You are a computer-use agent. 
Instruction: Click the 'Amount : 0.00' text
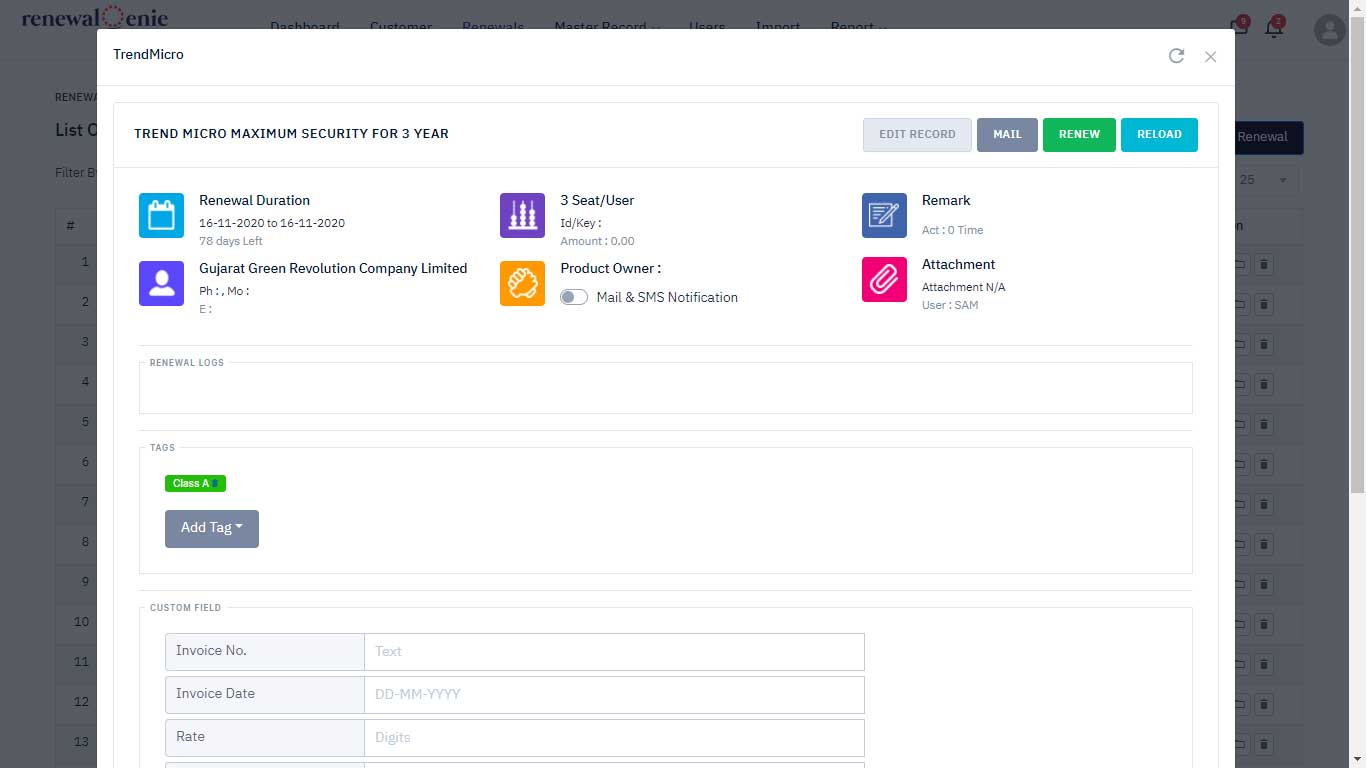[597, 241]
